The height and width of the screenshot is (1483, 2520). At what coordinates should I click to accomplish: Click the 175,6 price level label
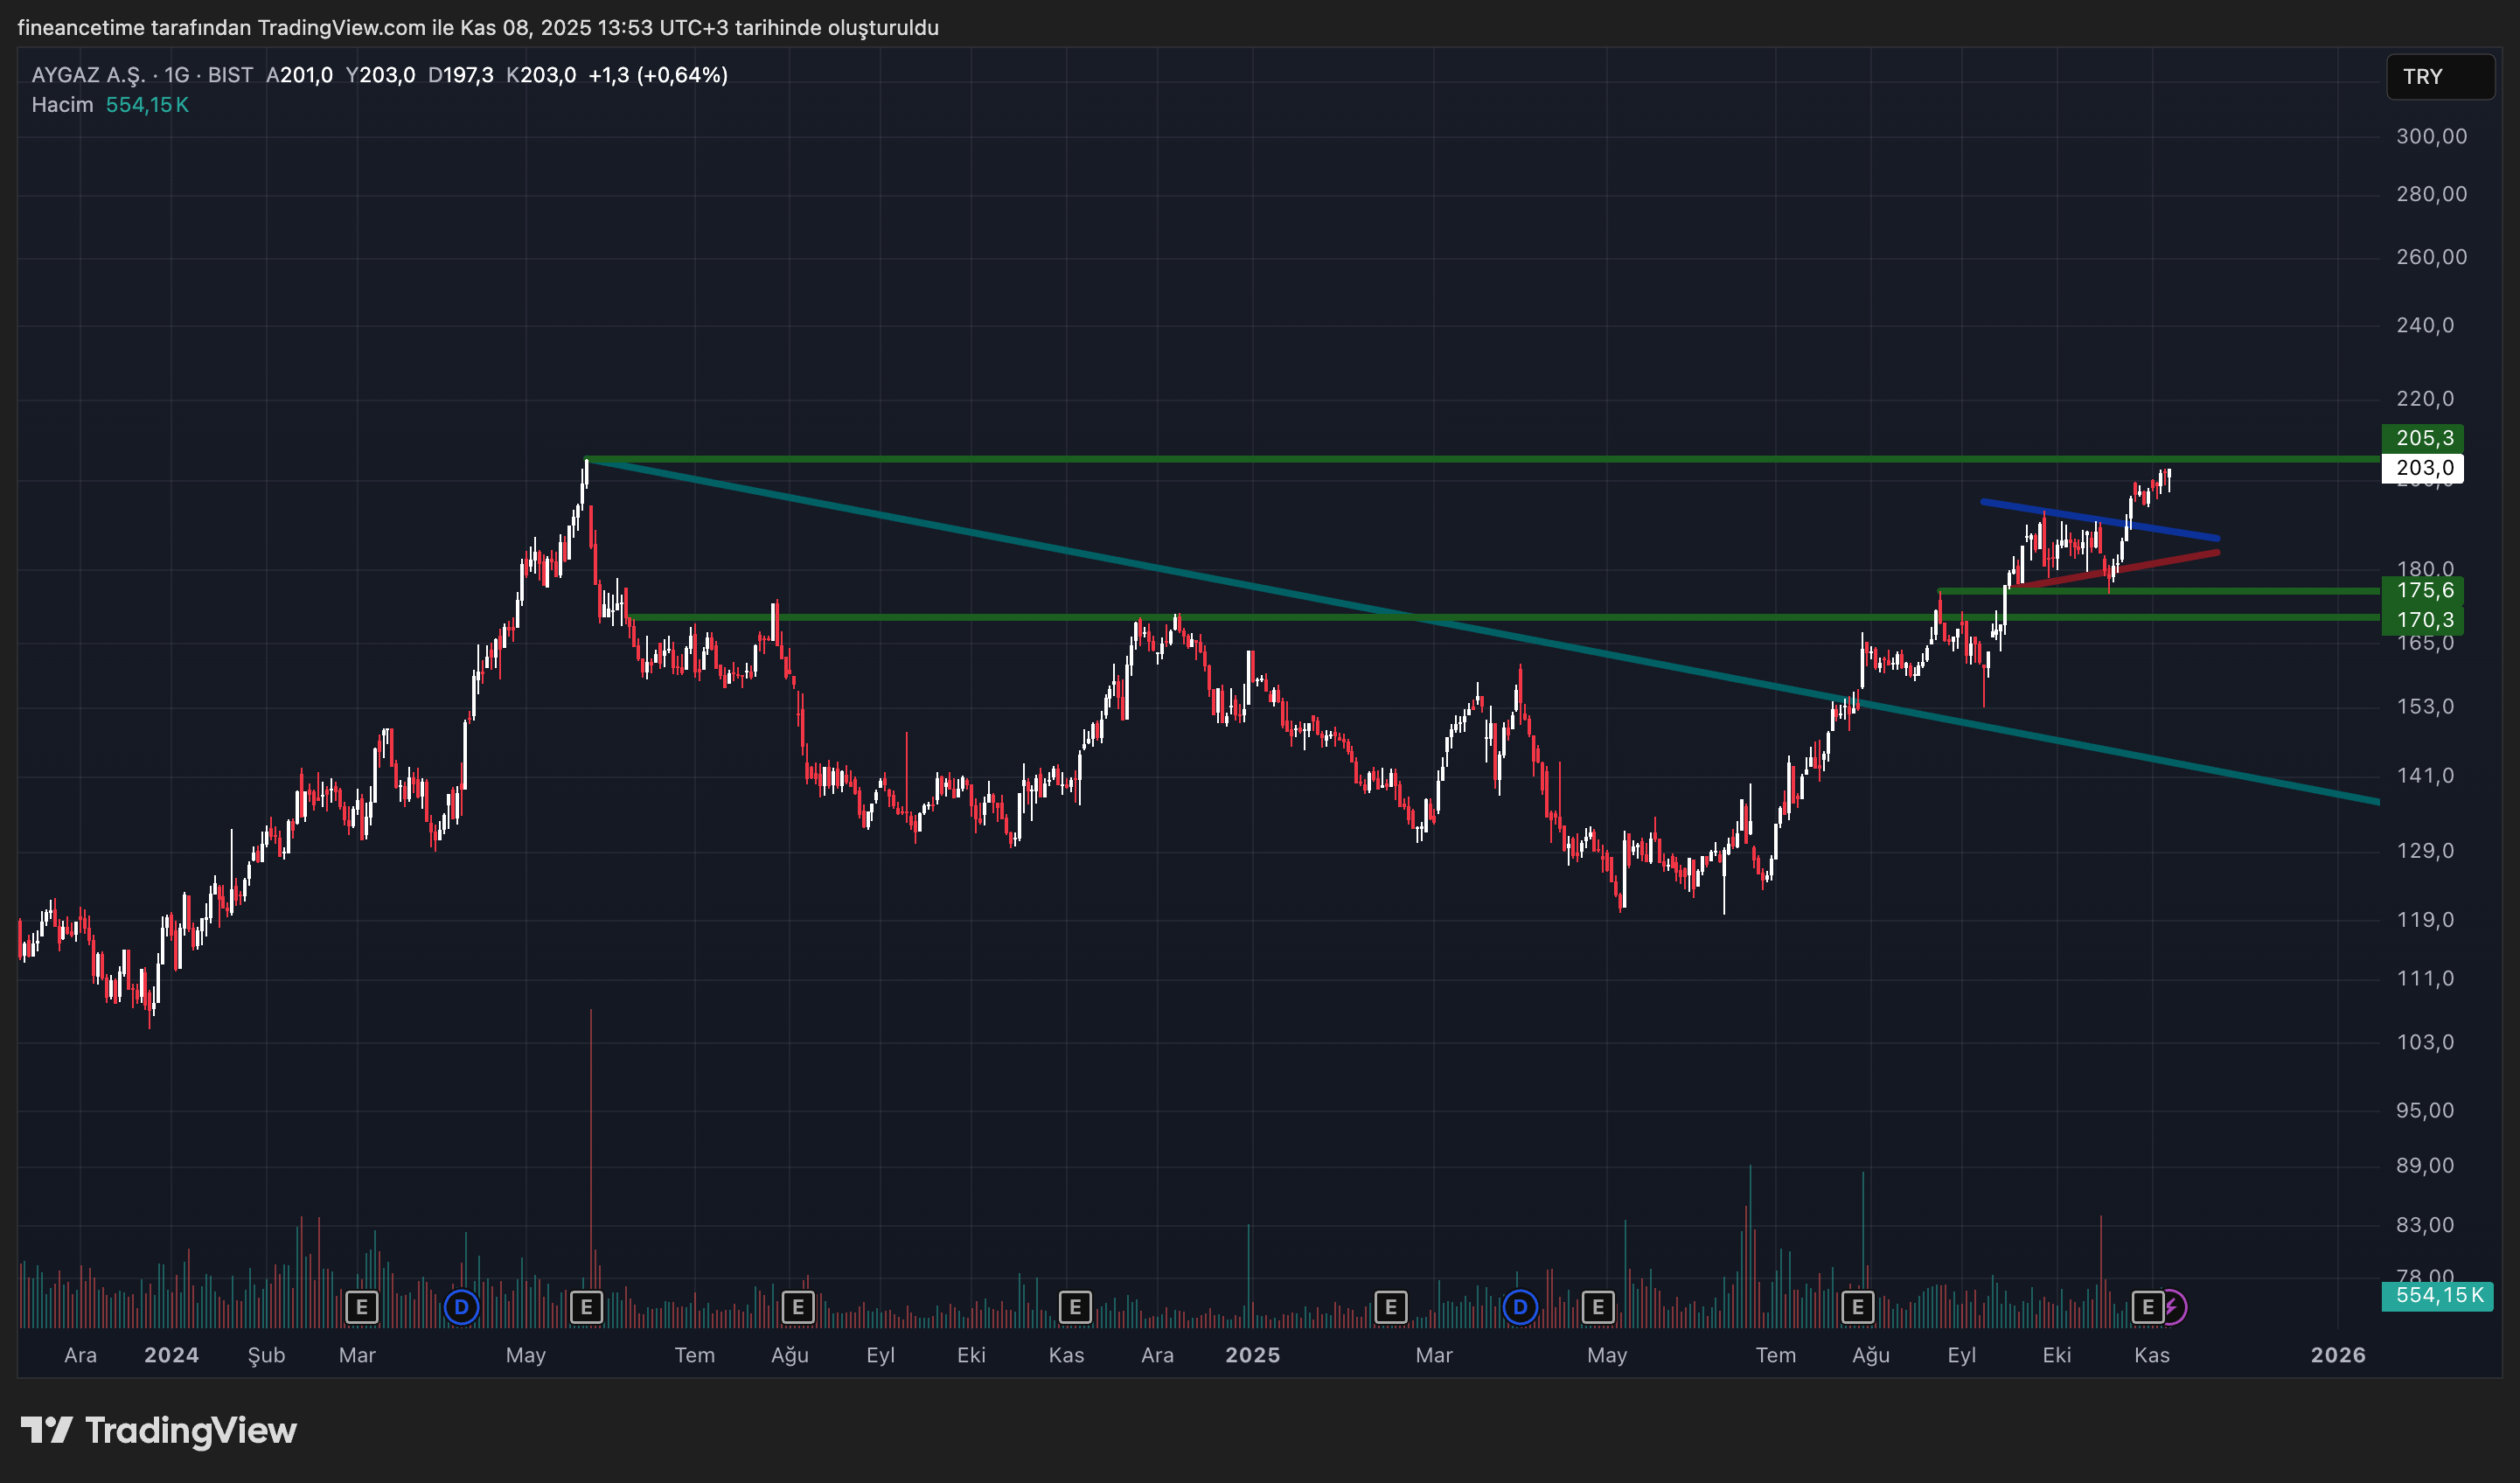(2423, 590)
